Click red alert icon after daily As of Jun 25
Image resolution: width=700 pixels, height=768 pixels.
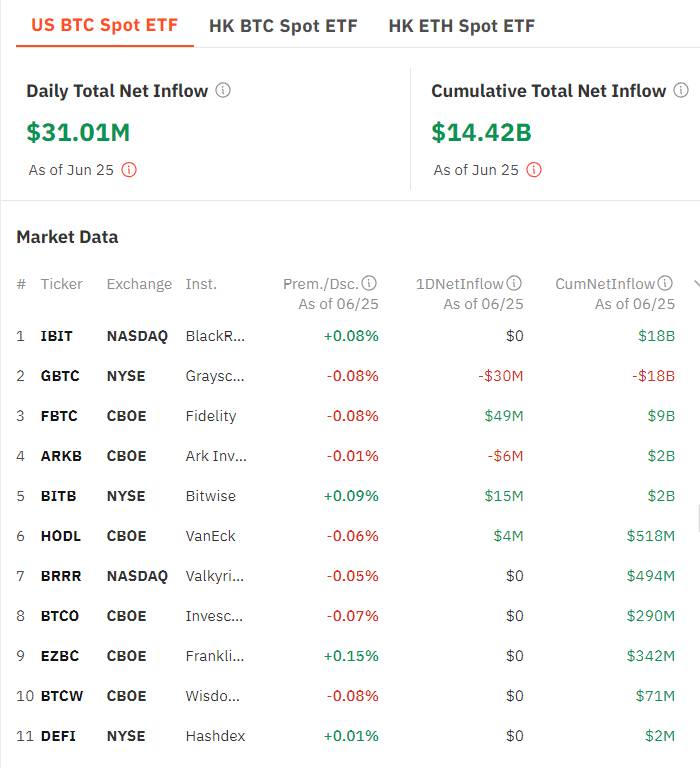pos(129,170)
